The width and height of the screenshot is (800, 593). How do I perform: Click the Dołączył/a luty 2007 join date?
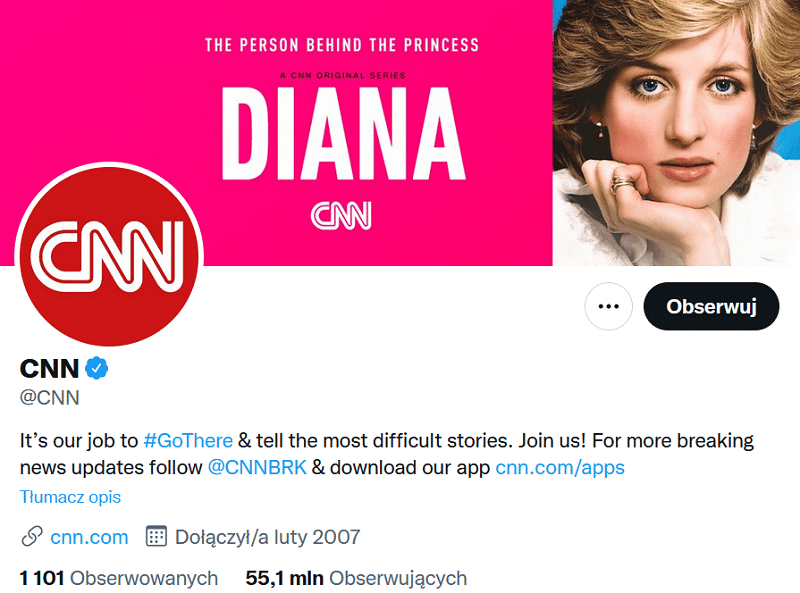pos(267,537)
